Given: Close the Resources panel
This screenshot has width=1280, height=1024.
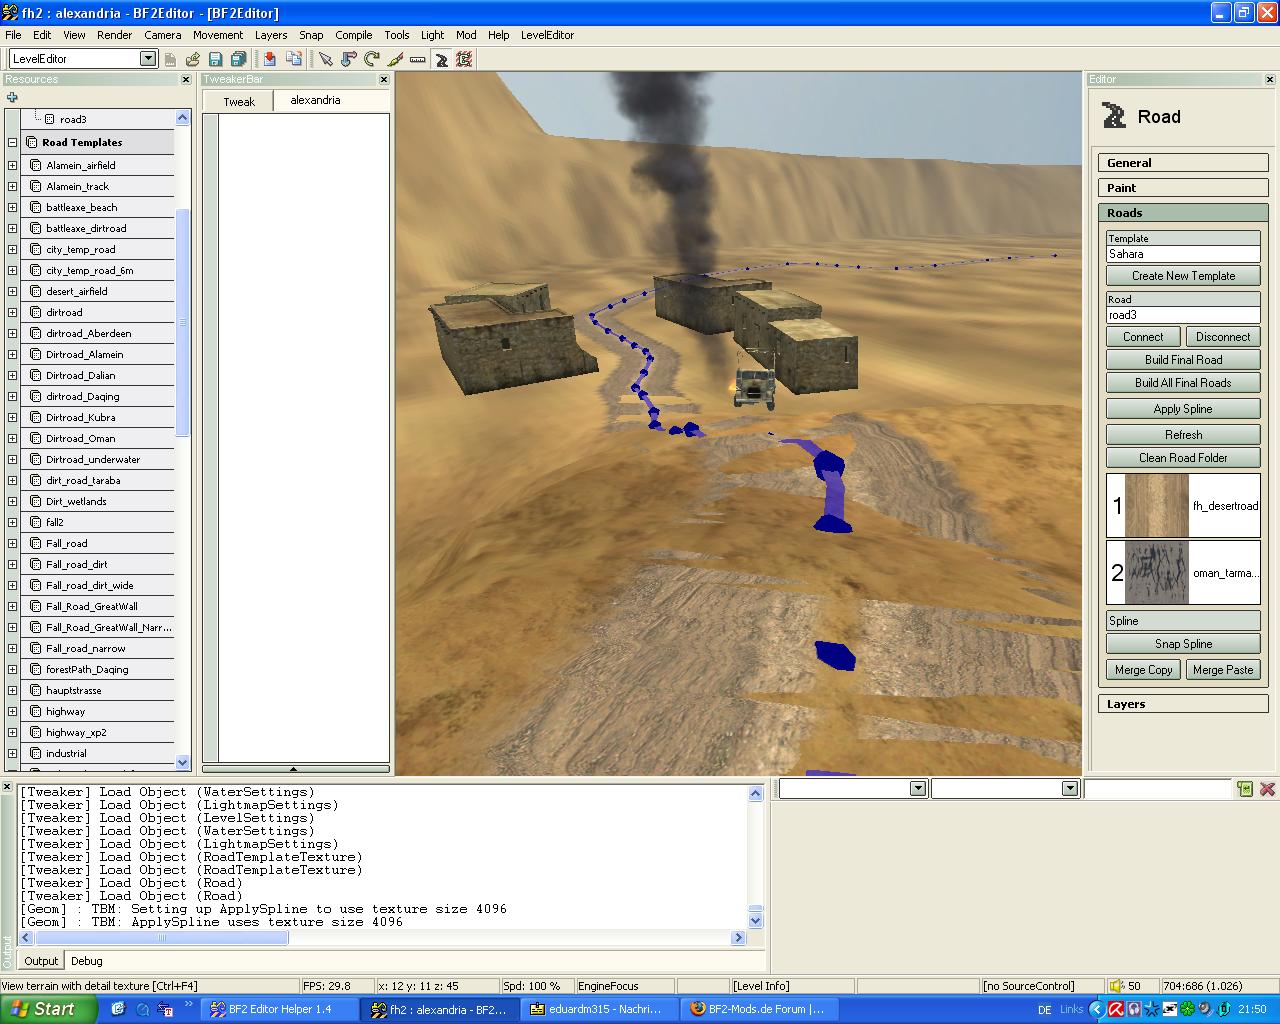Looking at the screenshot, I should coord(186,79).
